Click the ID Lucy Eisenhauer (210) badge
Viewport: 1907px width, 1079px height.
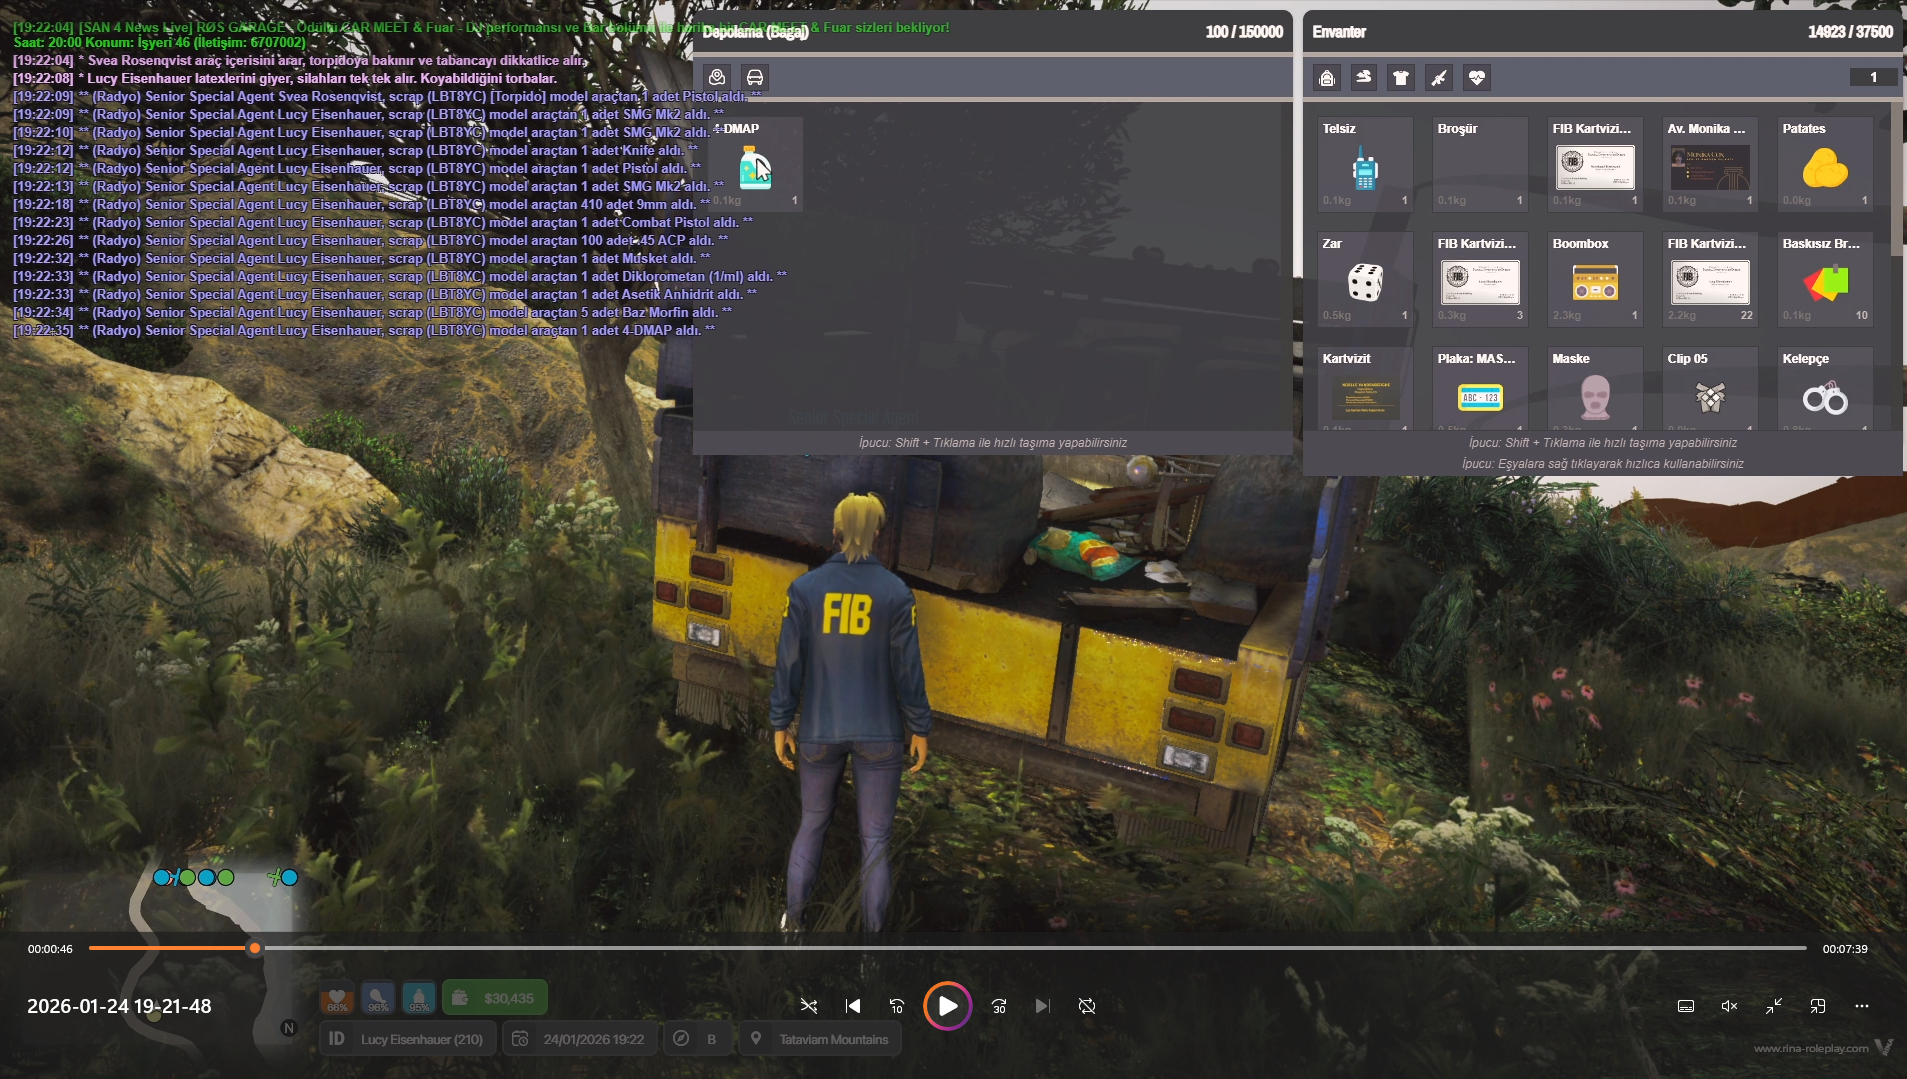(407, 1039)
